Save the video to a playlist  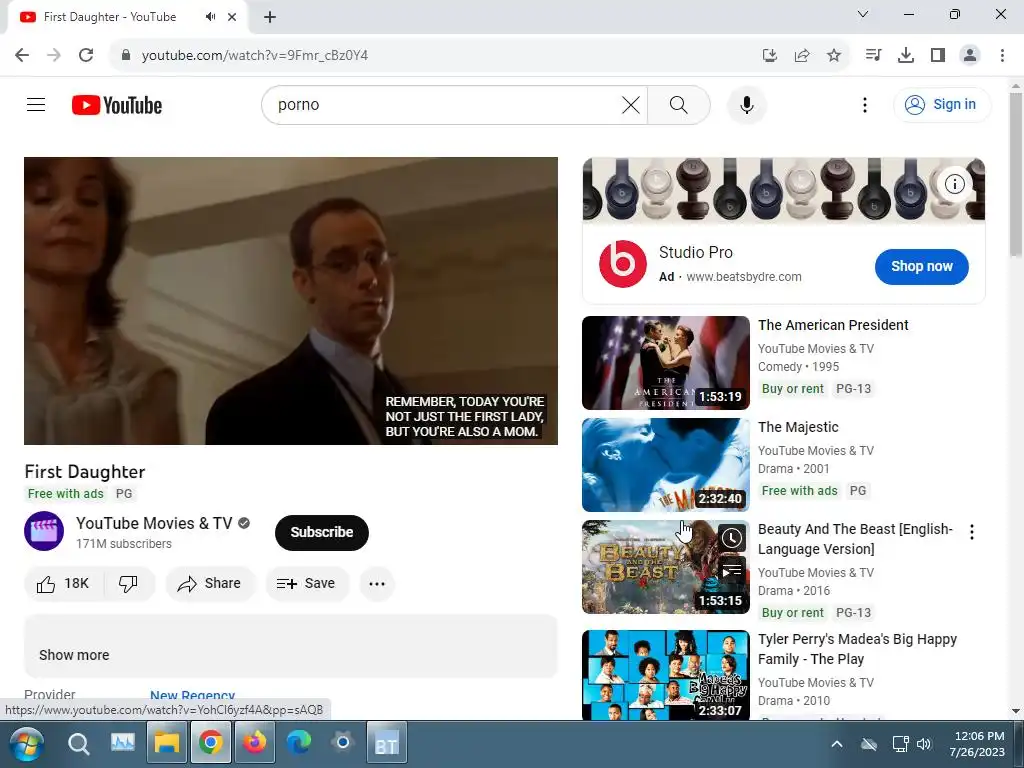306,583
